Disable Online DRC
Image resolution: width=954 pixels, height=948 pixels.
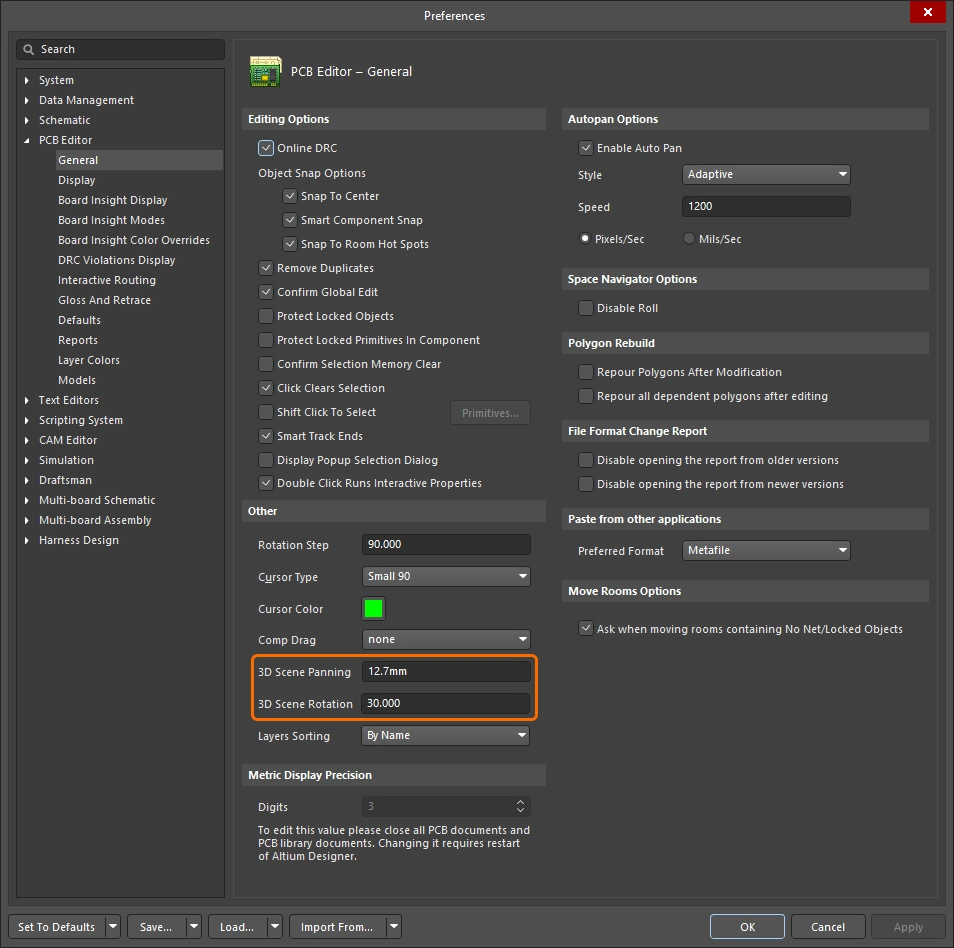(x=266, y=147)
